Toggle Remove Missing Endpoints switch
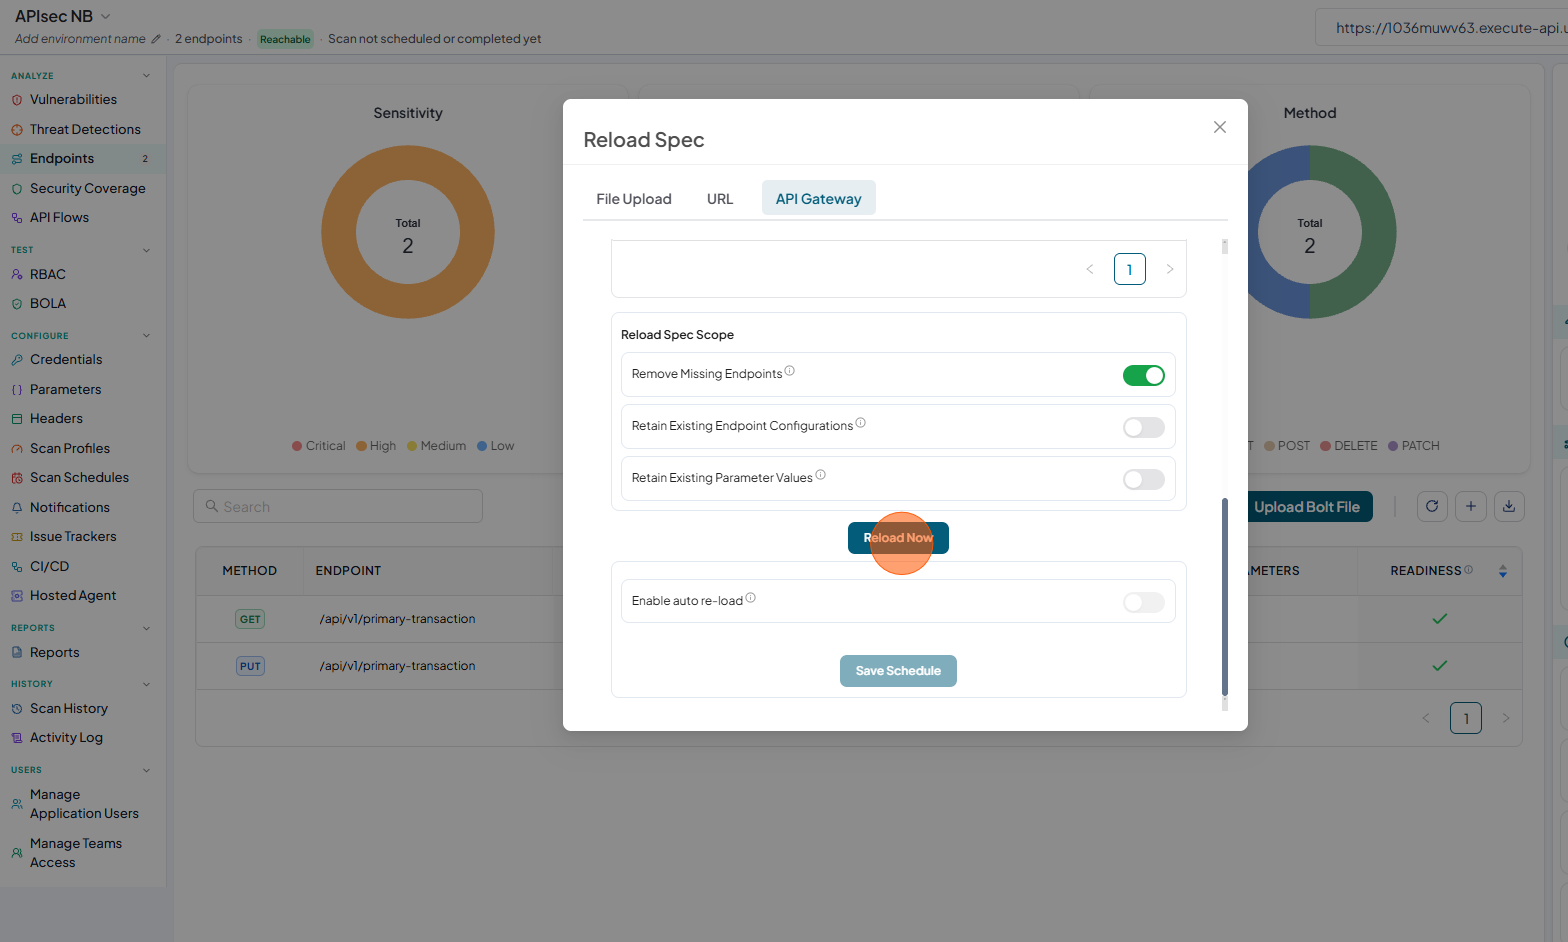 (x=1144, y=376)
